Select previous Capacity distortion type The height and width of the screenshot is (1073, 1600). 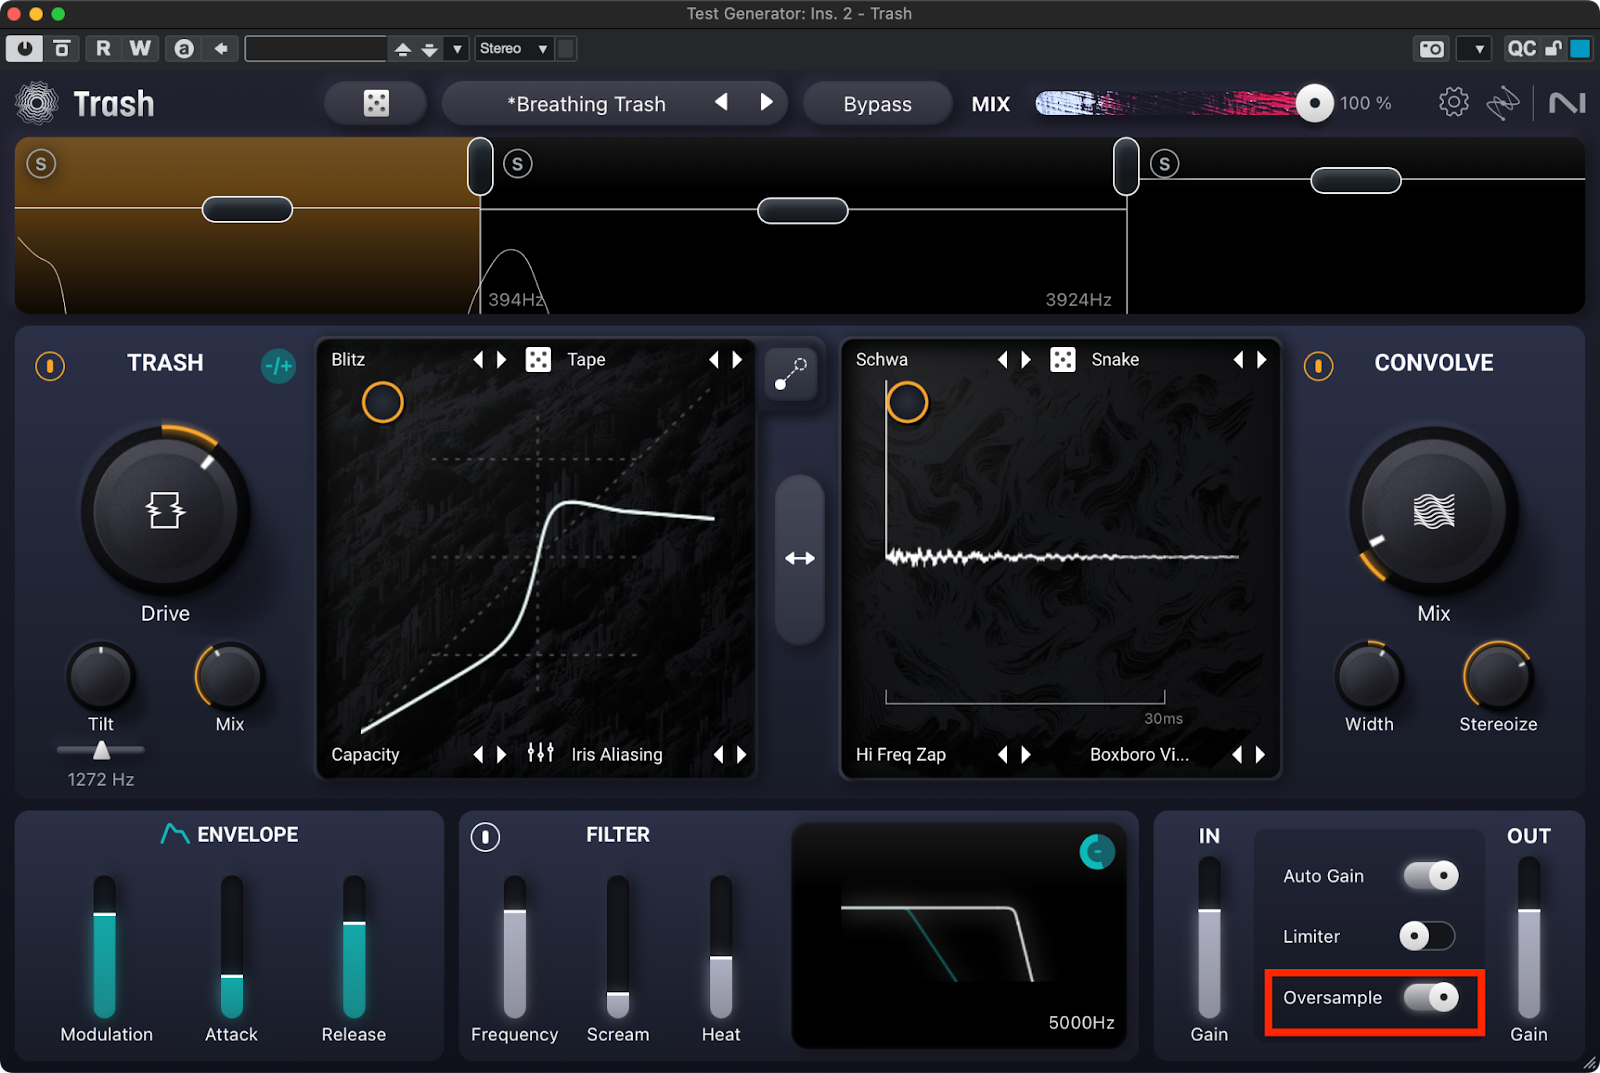(478, 754)
